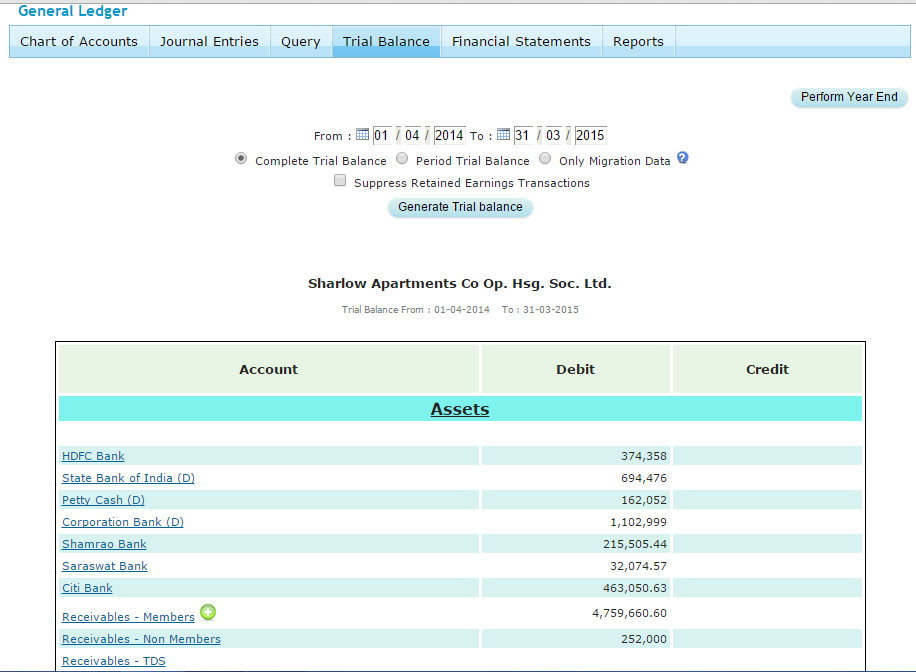Click the Assets section heading
This screenshot has width=916, height=672.
[460, 409]
